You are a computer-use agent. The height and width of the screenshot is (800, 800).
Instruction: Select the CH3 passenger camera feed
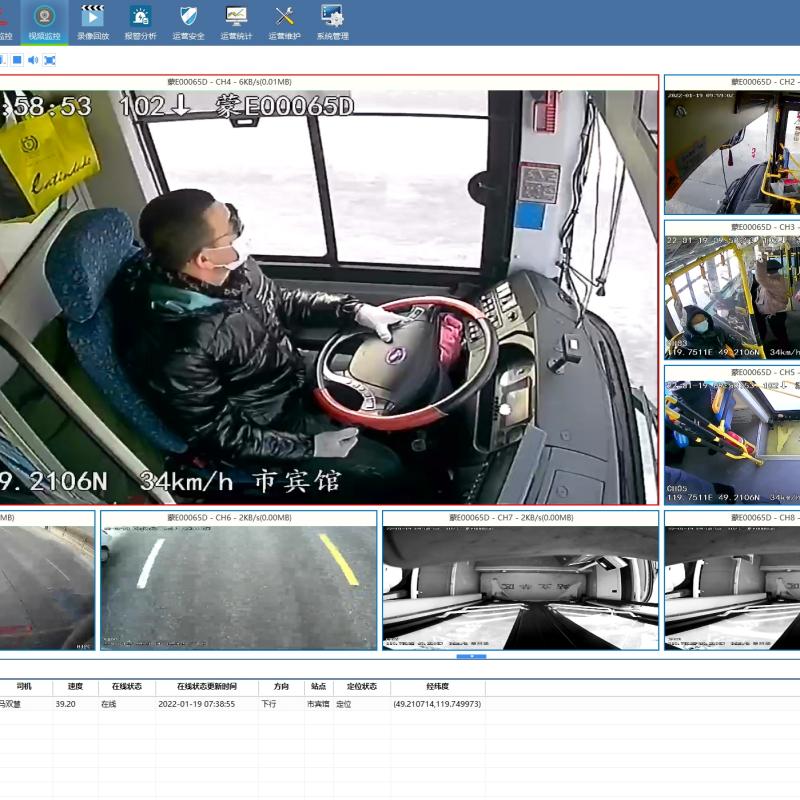click(732, 297)
